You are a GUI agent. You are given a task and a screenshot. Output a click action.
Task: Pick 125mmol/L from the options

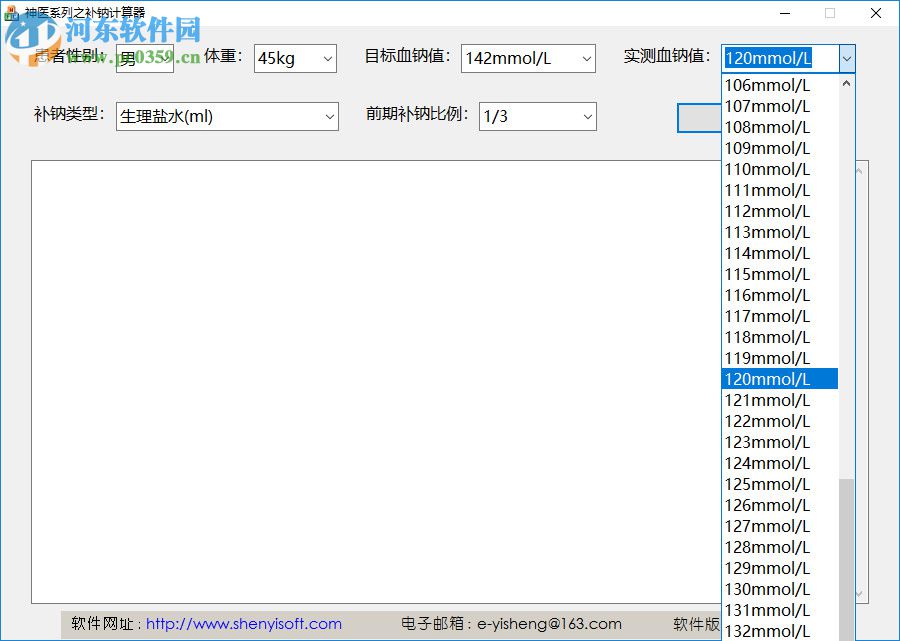click(779, 484)
